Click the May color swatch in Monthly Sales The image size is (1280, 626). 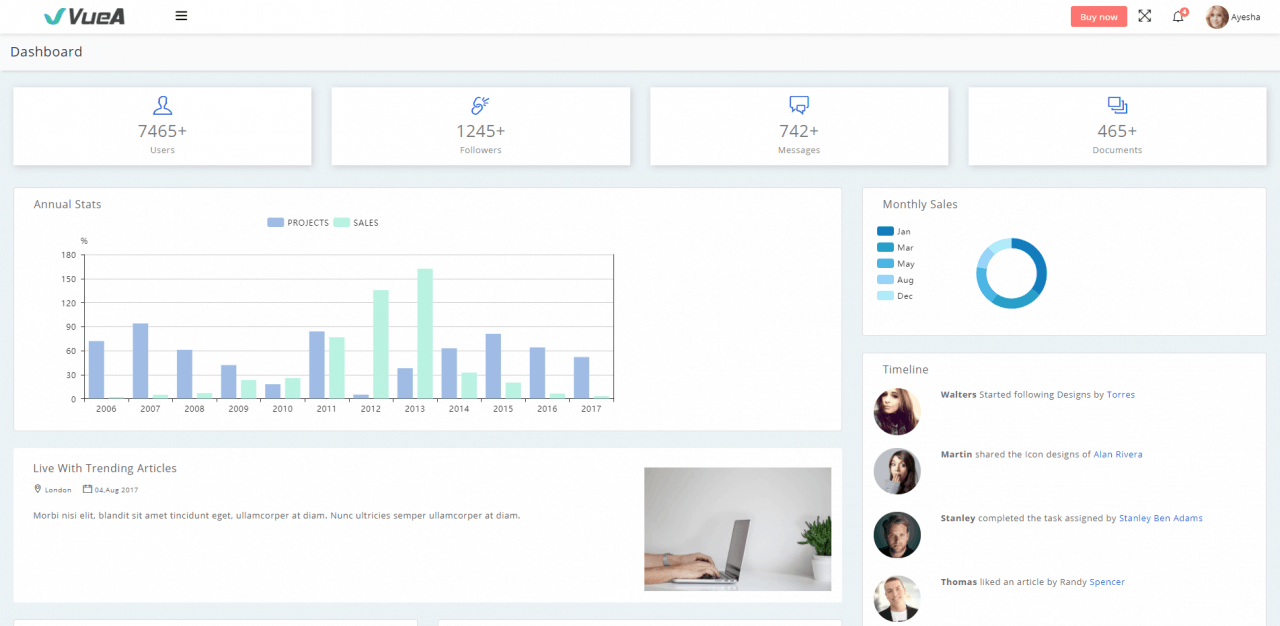pos(884,263)
